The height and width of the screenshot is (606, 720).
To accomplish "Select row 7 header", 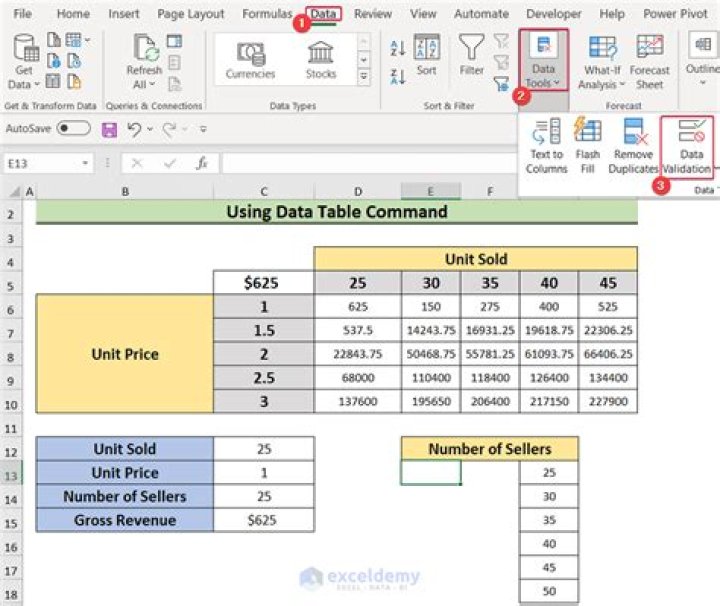I will click(11, 332).
